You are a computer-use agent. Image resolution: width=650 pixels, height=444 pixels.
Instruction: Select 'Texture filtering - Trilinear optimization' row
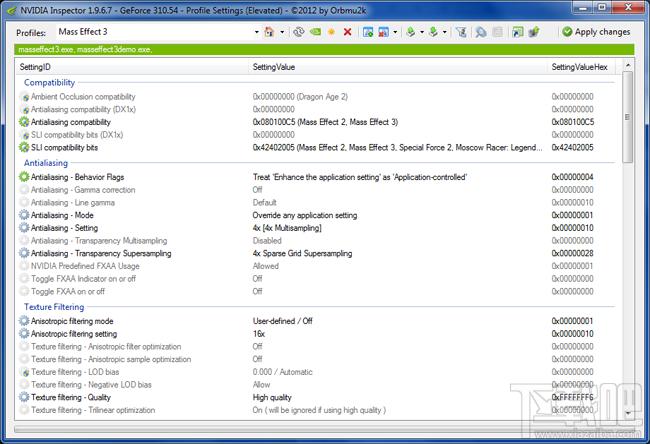click(317, 410)
